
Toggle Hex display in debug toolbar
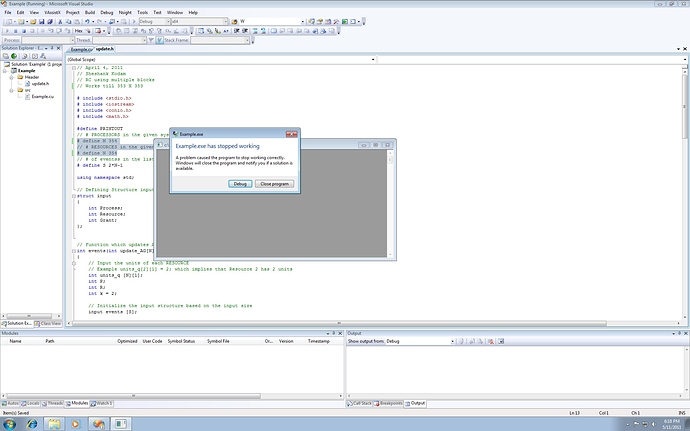tap(78, 31)
